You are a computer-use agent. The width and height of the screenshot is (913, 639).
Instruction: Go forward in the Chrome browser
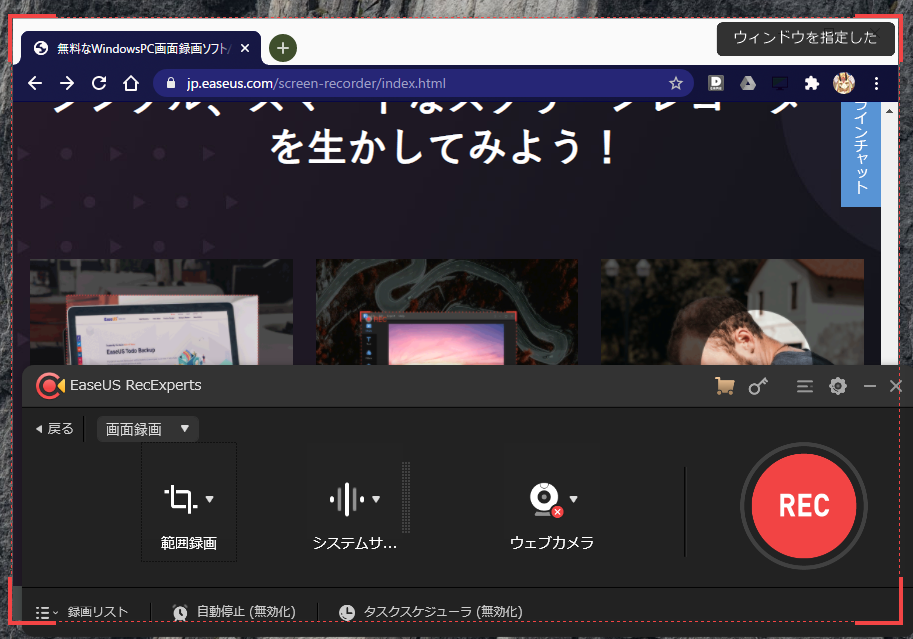(x=67, y=83)
